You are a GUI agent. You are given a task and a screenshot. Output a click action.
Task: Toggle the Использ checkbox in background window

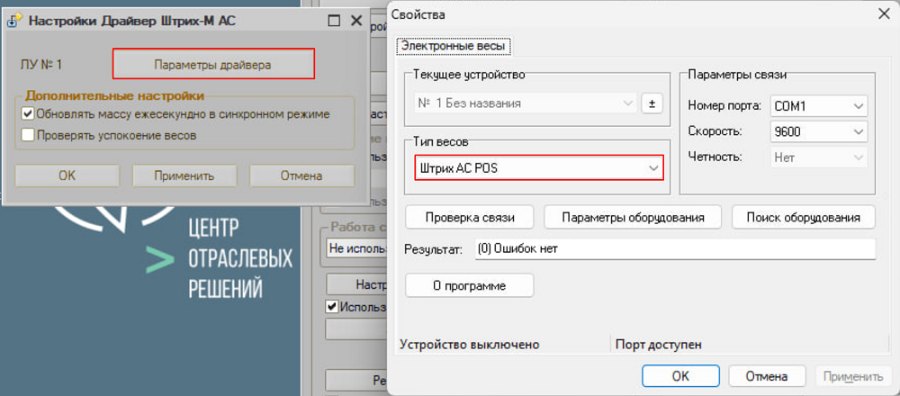click(x=332, y=307)
